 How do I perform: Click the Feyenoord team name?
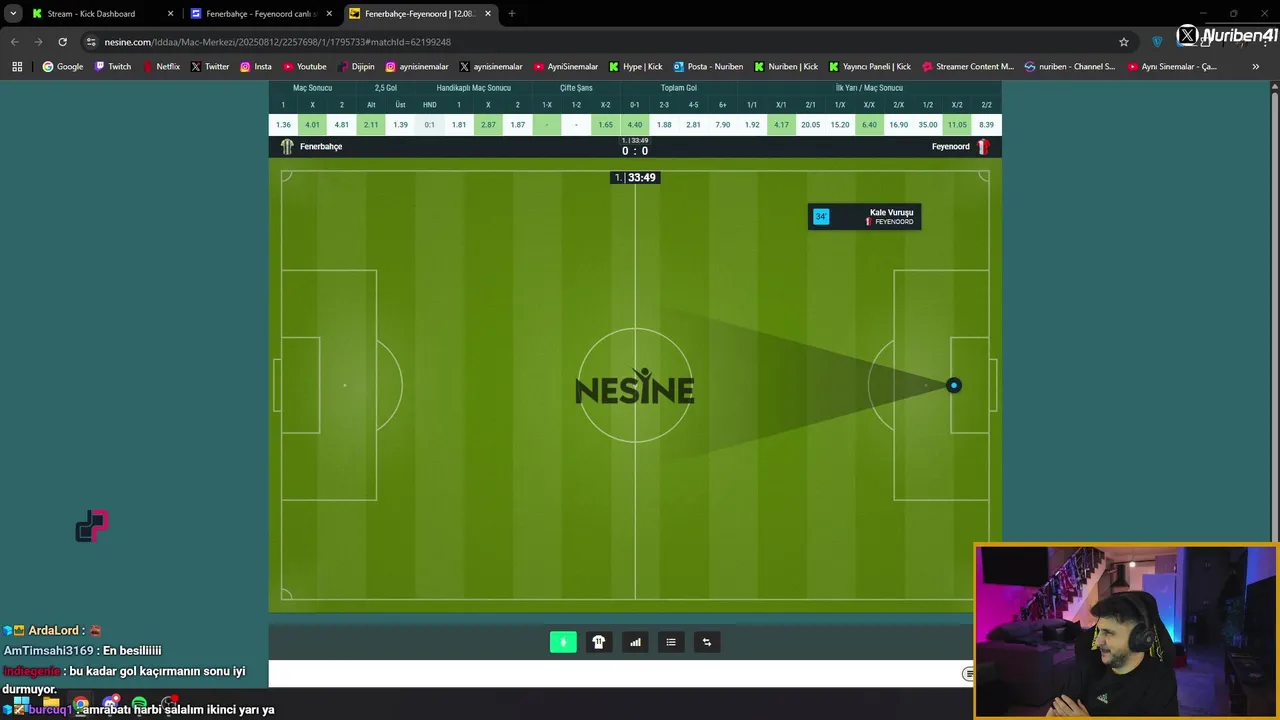[x=951, y=146]
